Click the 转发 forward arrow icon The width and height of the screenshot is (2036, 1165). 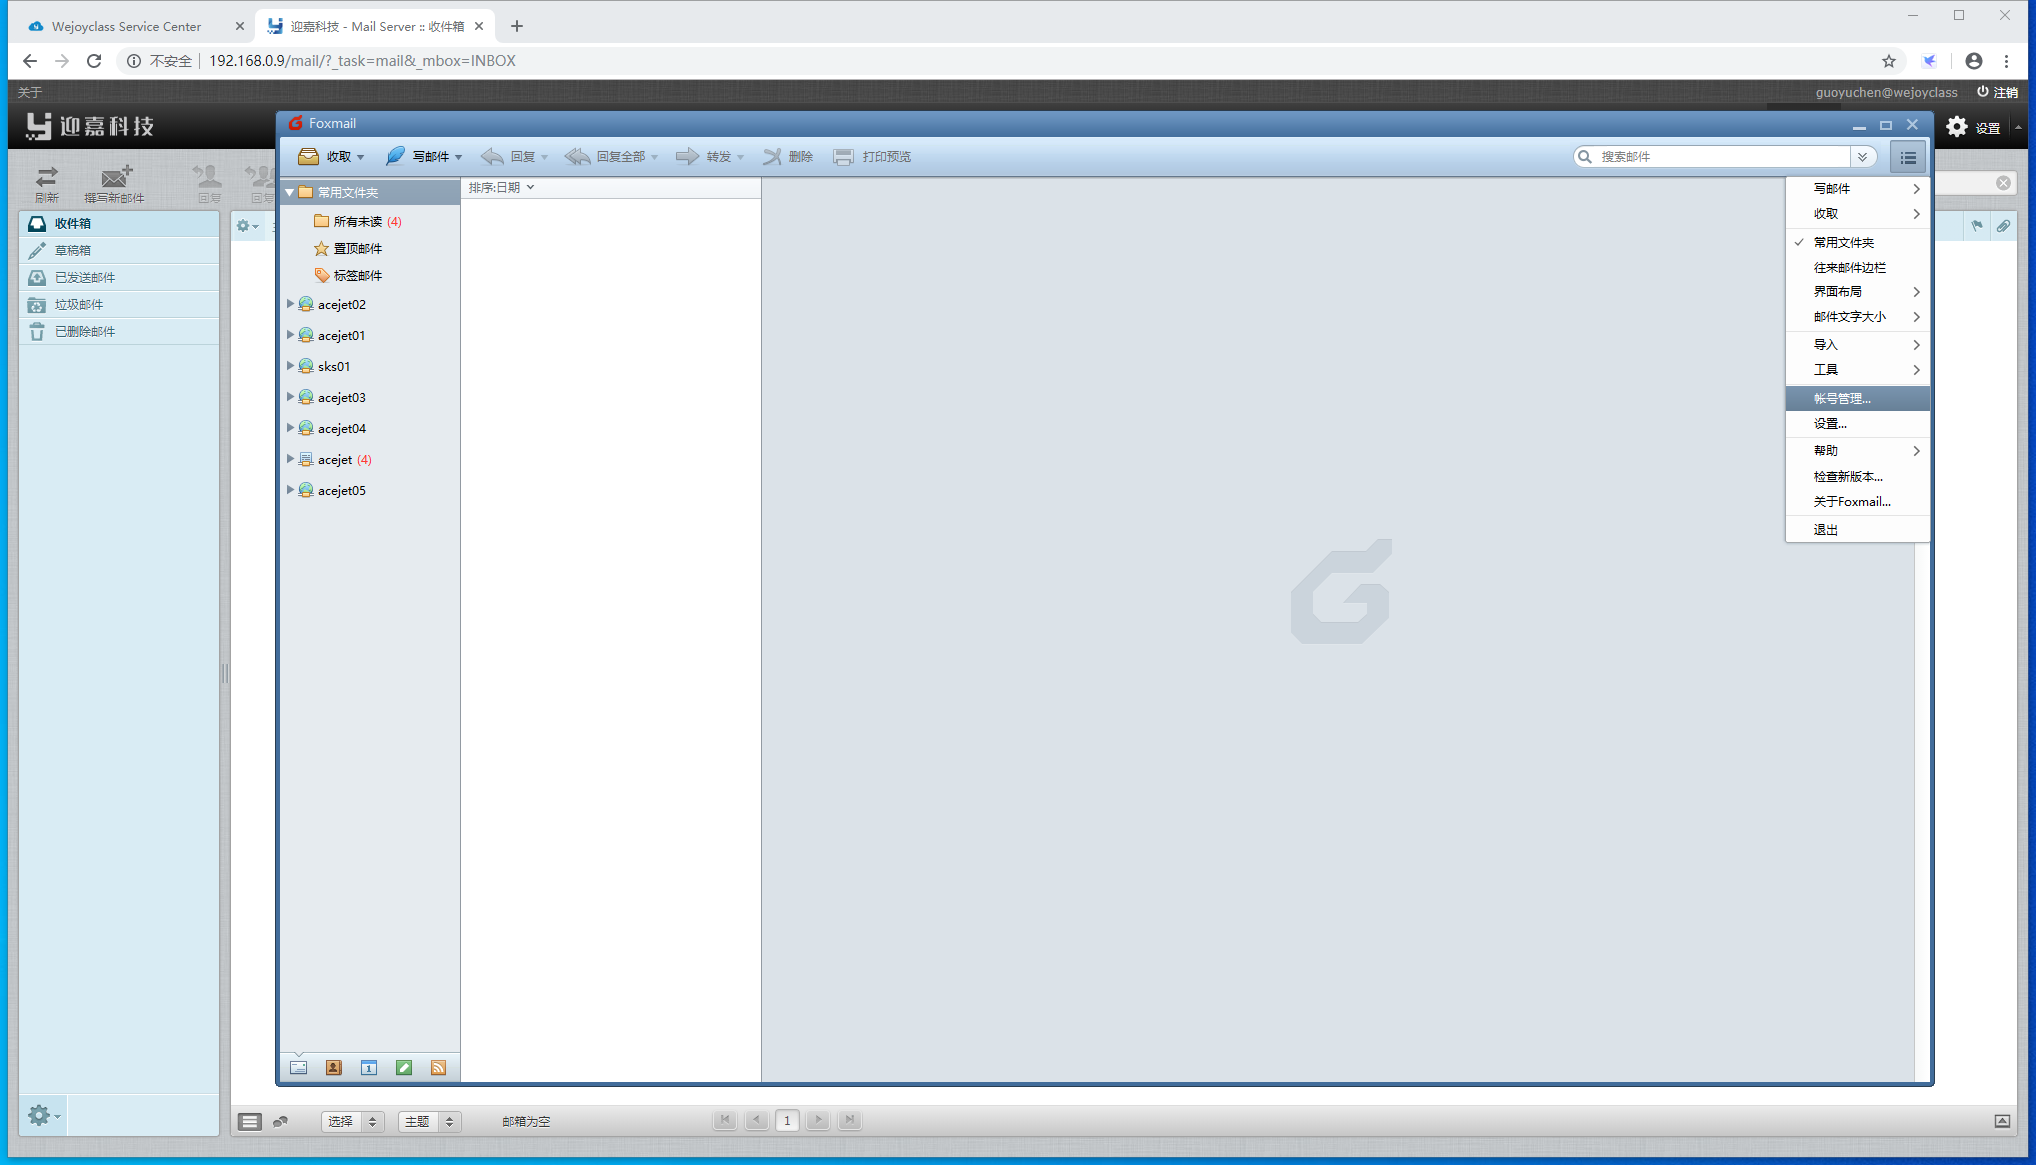[687, 157]
